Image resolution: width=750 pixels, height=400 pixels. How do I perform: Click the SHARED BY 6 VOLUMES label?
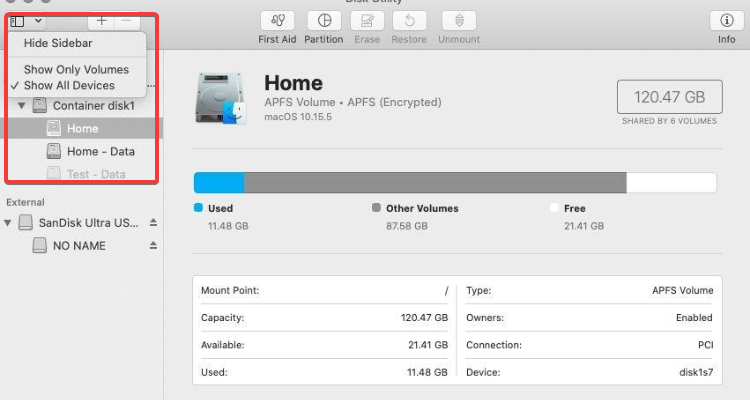(x=670, y=121)
